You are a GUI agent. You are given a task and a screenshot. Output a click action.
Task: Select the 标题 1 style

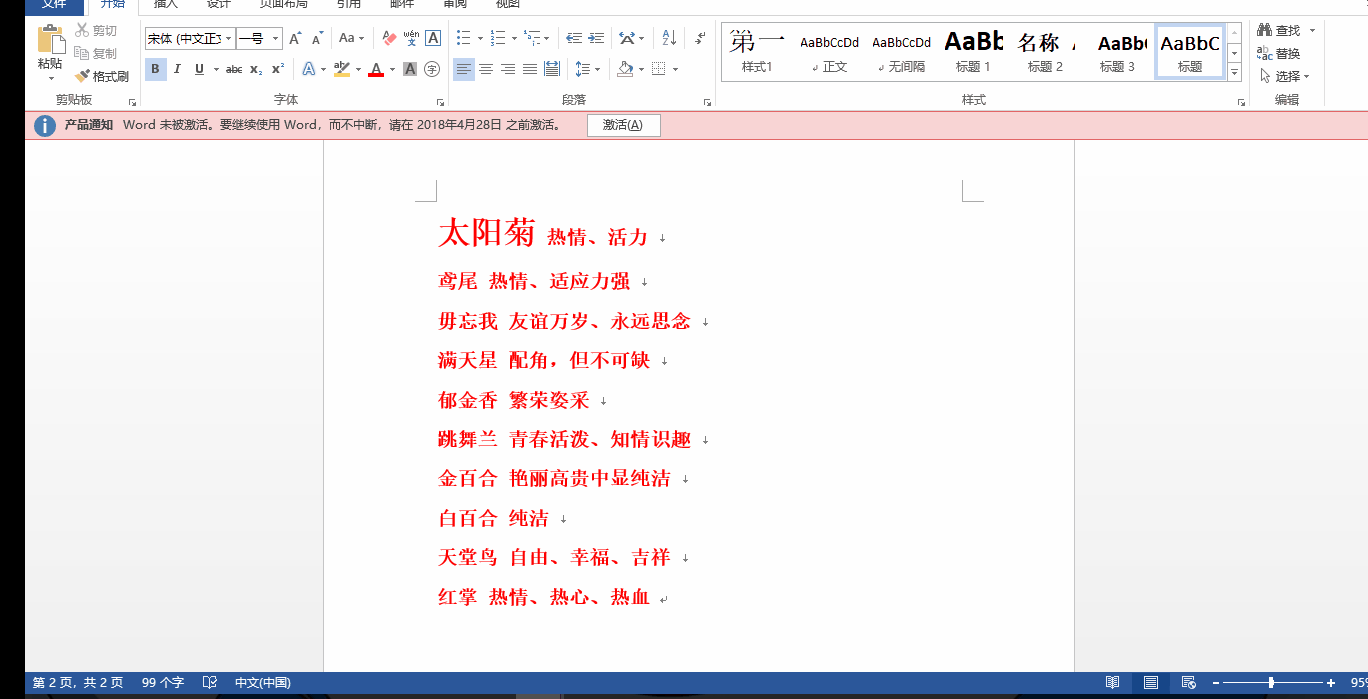coord(973,51)
